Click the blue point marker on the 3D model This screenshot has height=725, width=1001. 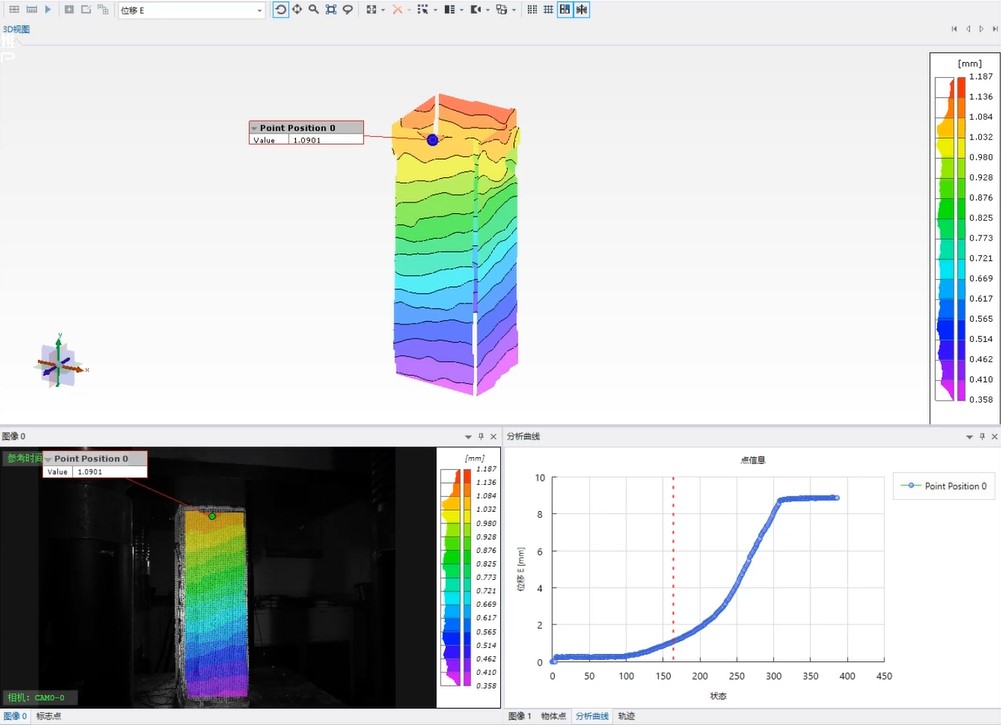click(433, 140)
